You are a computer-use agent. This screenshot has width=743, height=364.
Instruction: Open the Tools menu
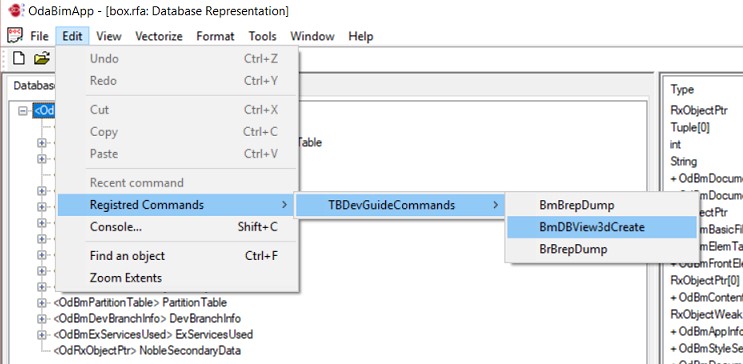click(262, 36)
